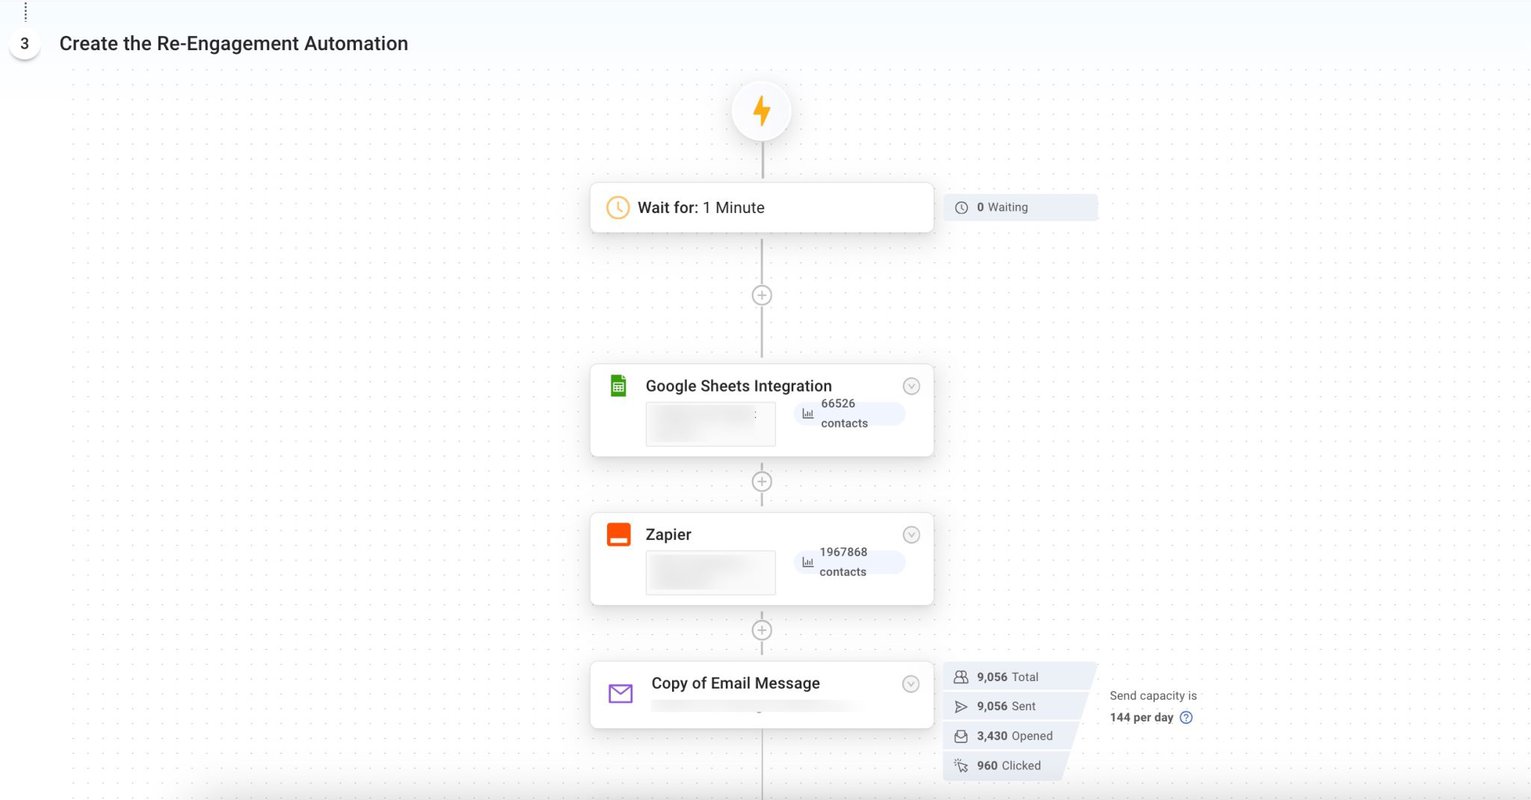Click the blurred thumbnail in Zapier step

click(711, 573)
